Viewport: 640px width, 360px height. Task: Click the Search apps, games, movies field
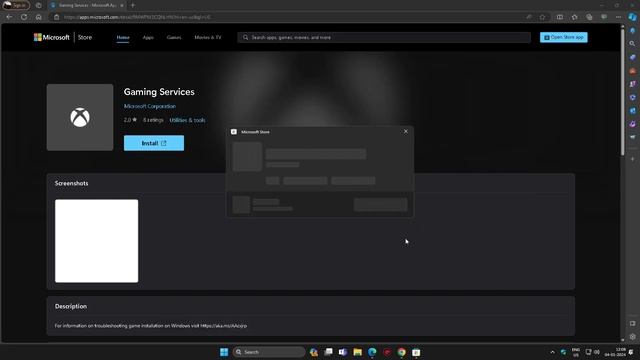click(384, 37)
